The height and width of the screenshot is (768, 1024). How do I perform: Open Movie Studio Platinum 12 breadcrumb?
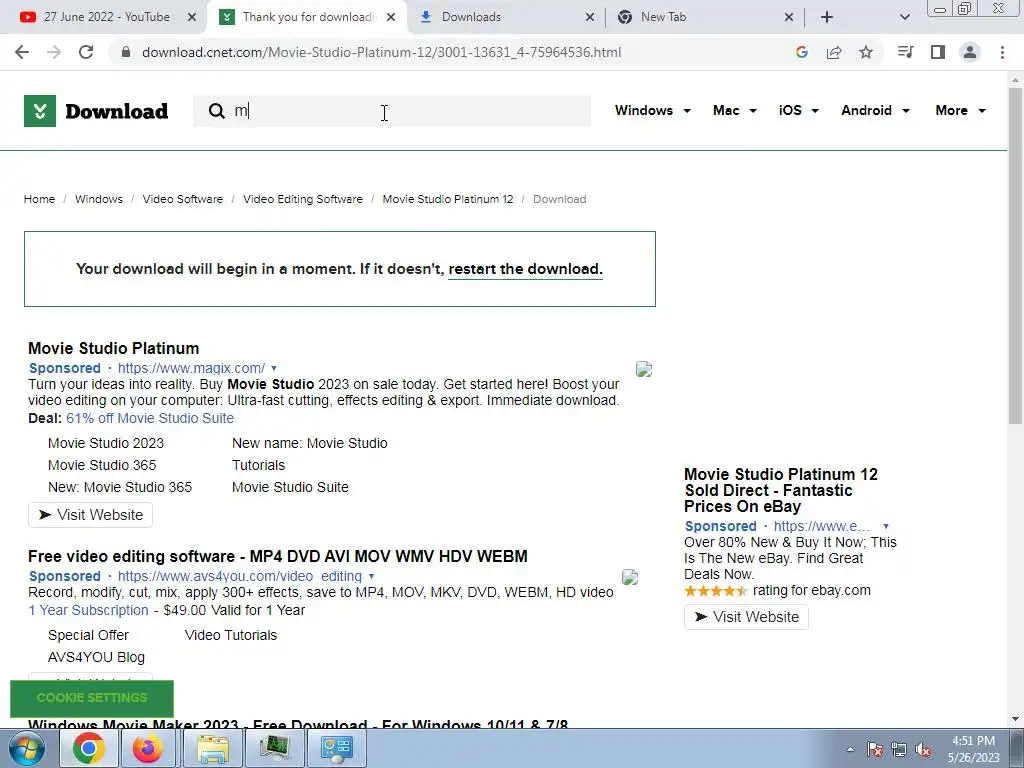click(448, 199)
